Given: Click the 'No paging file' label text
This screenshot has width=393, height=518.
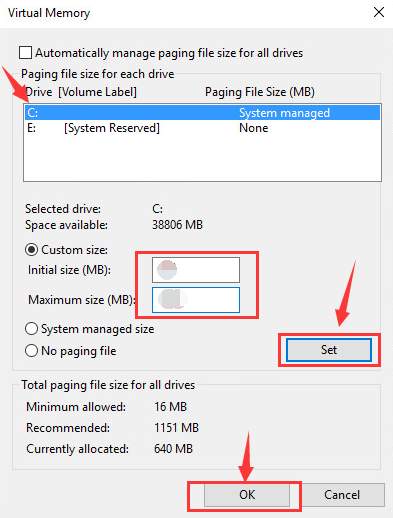Looking at the screenshot, I should click(x=79, y=351).
